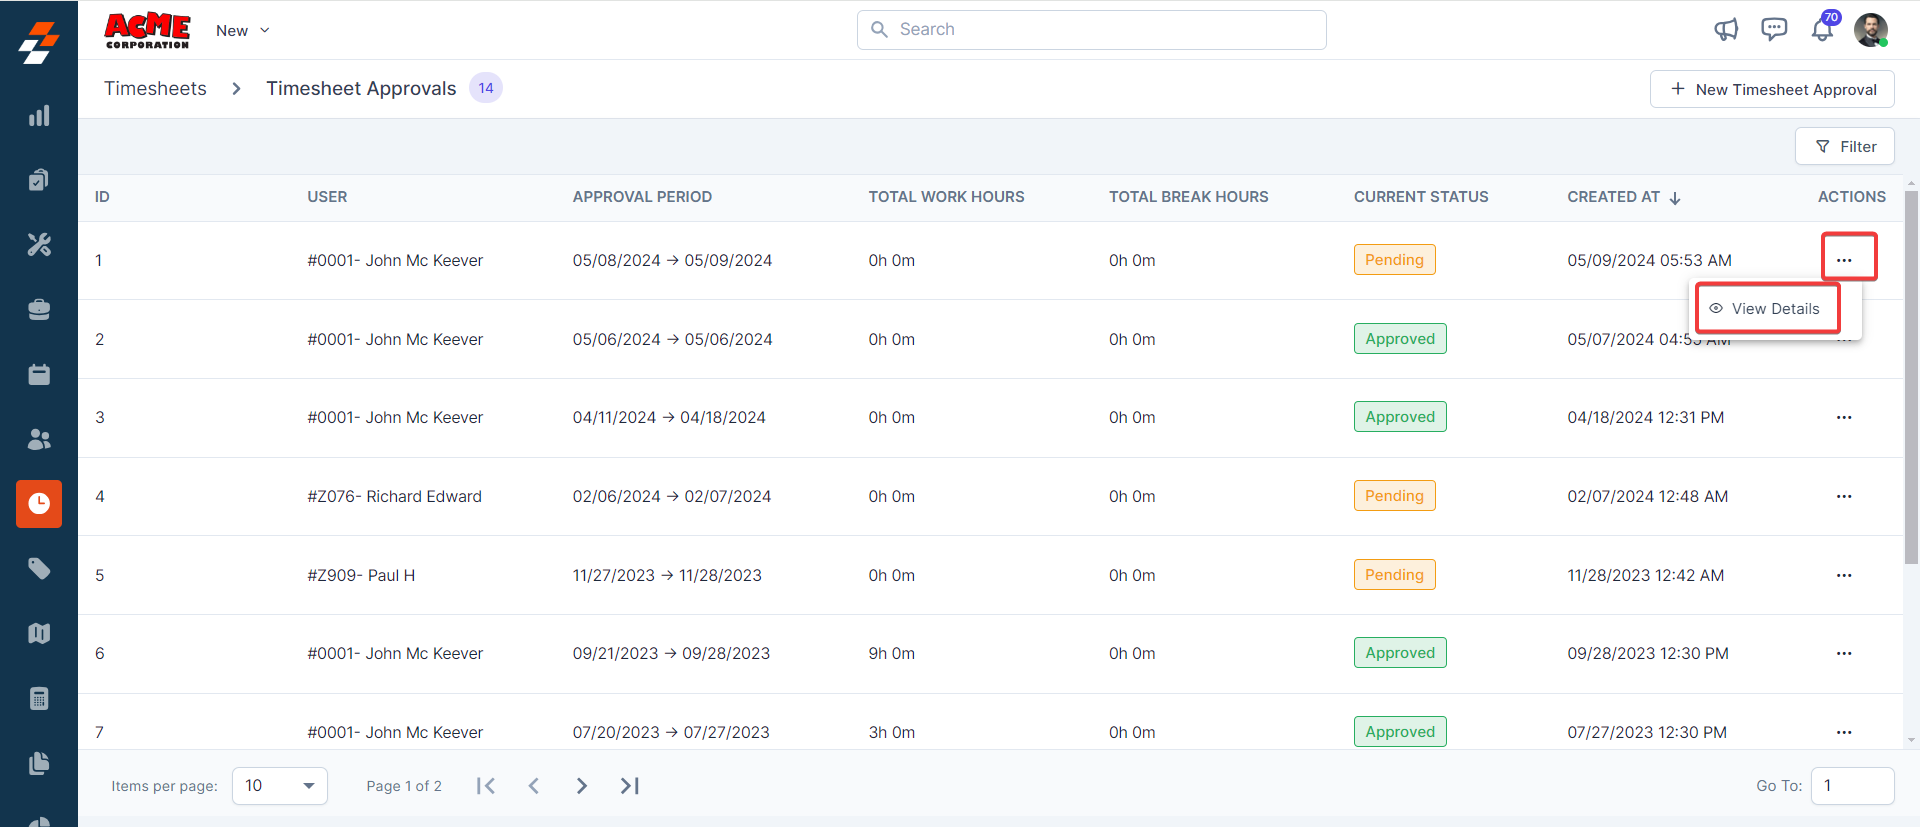Open the user profile avatar
Image resolution: width=1920 pixels, height=827 pixels.
click(1870, 30)
